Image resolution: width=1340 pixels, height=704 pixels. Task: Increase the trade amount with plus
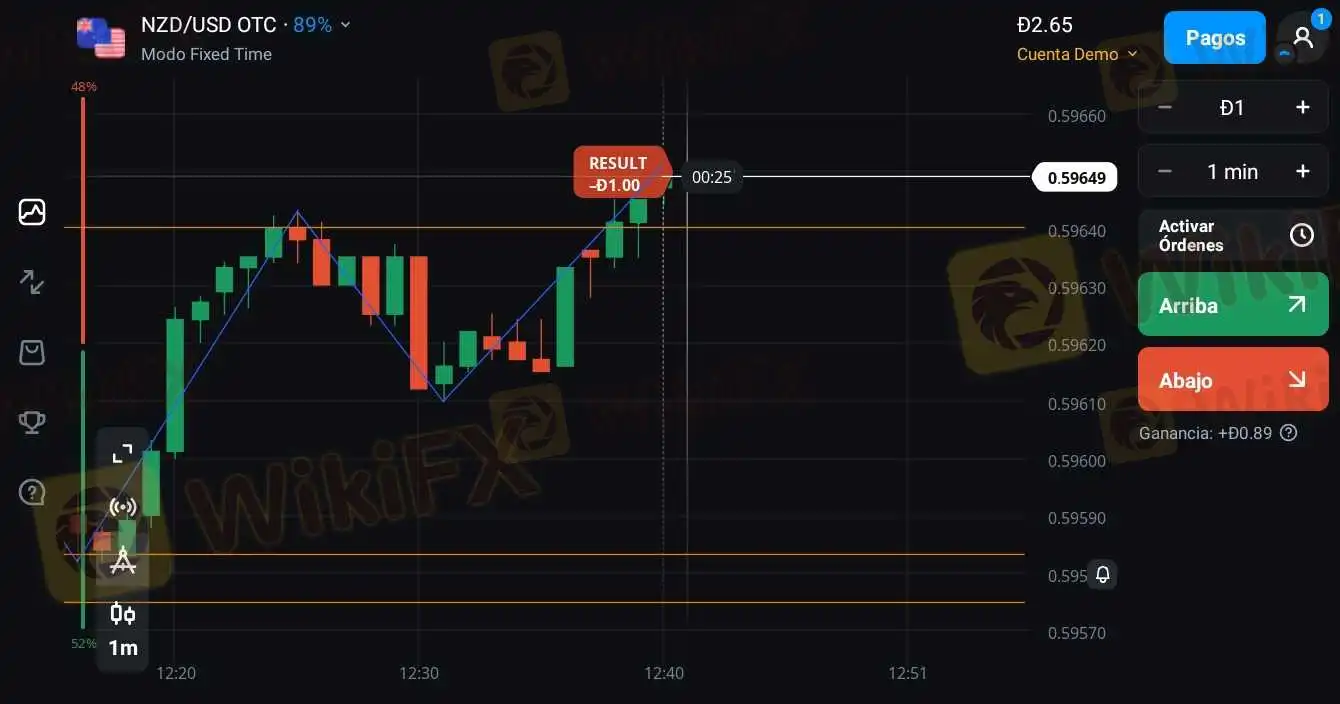(1302, 107)
